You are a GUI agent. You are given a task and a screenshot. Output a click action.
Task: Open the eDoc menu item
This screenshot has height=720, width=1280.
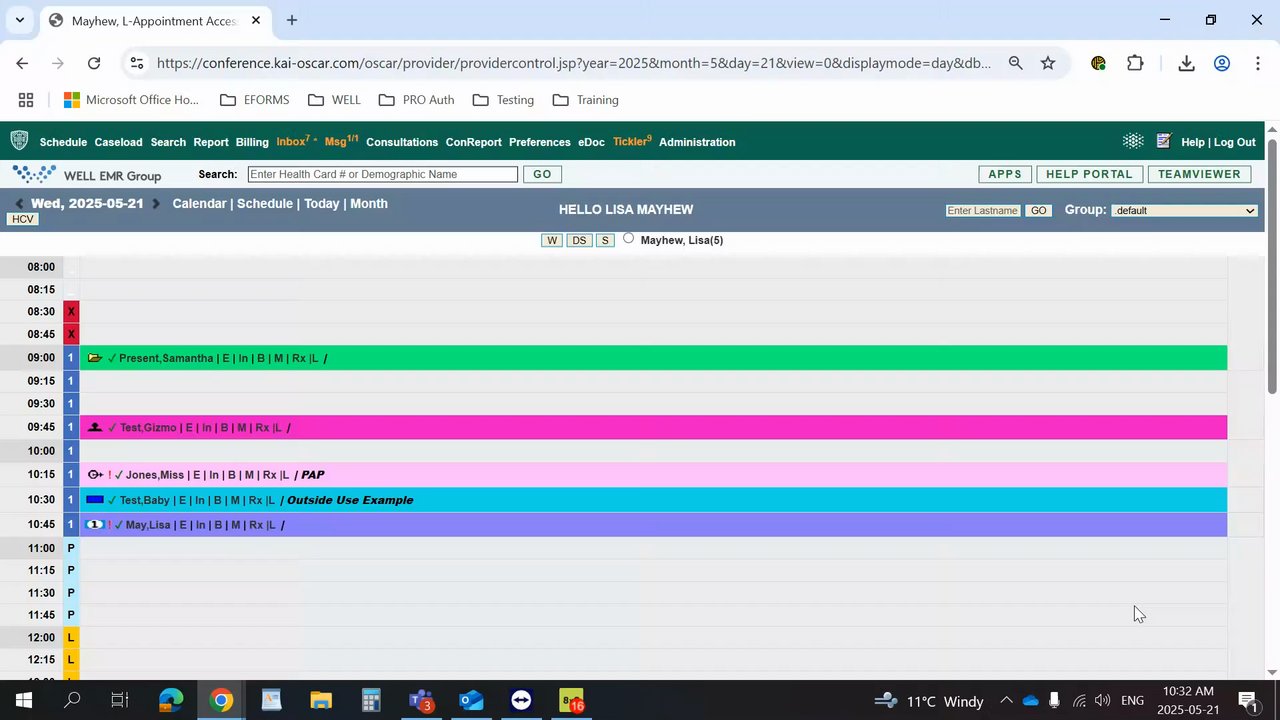(591, 142)
